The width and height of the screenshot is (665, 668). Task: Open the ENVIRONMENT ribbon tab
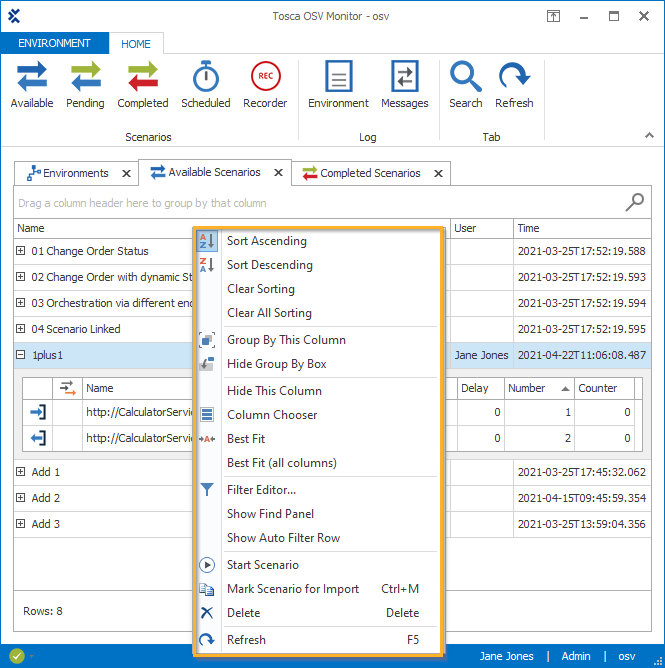tap(54, 44)
